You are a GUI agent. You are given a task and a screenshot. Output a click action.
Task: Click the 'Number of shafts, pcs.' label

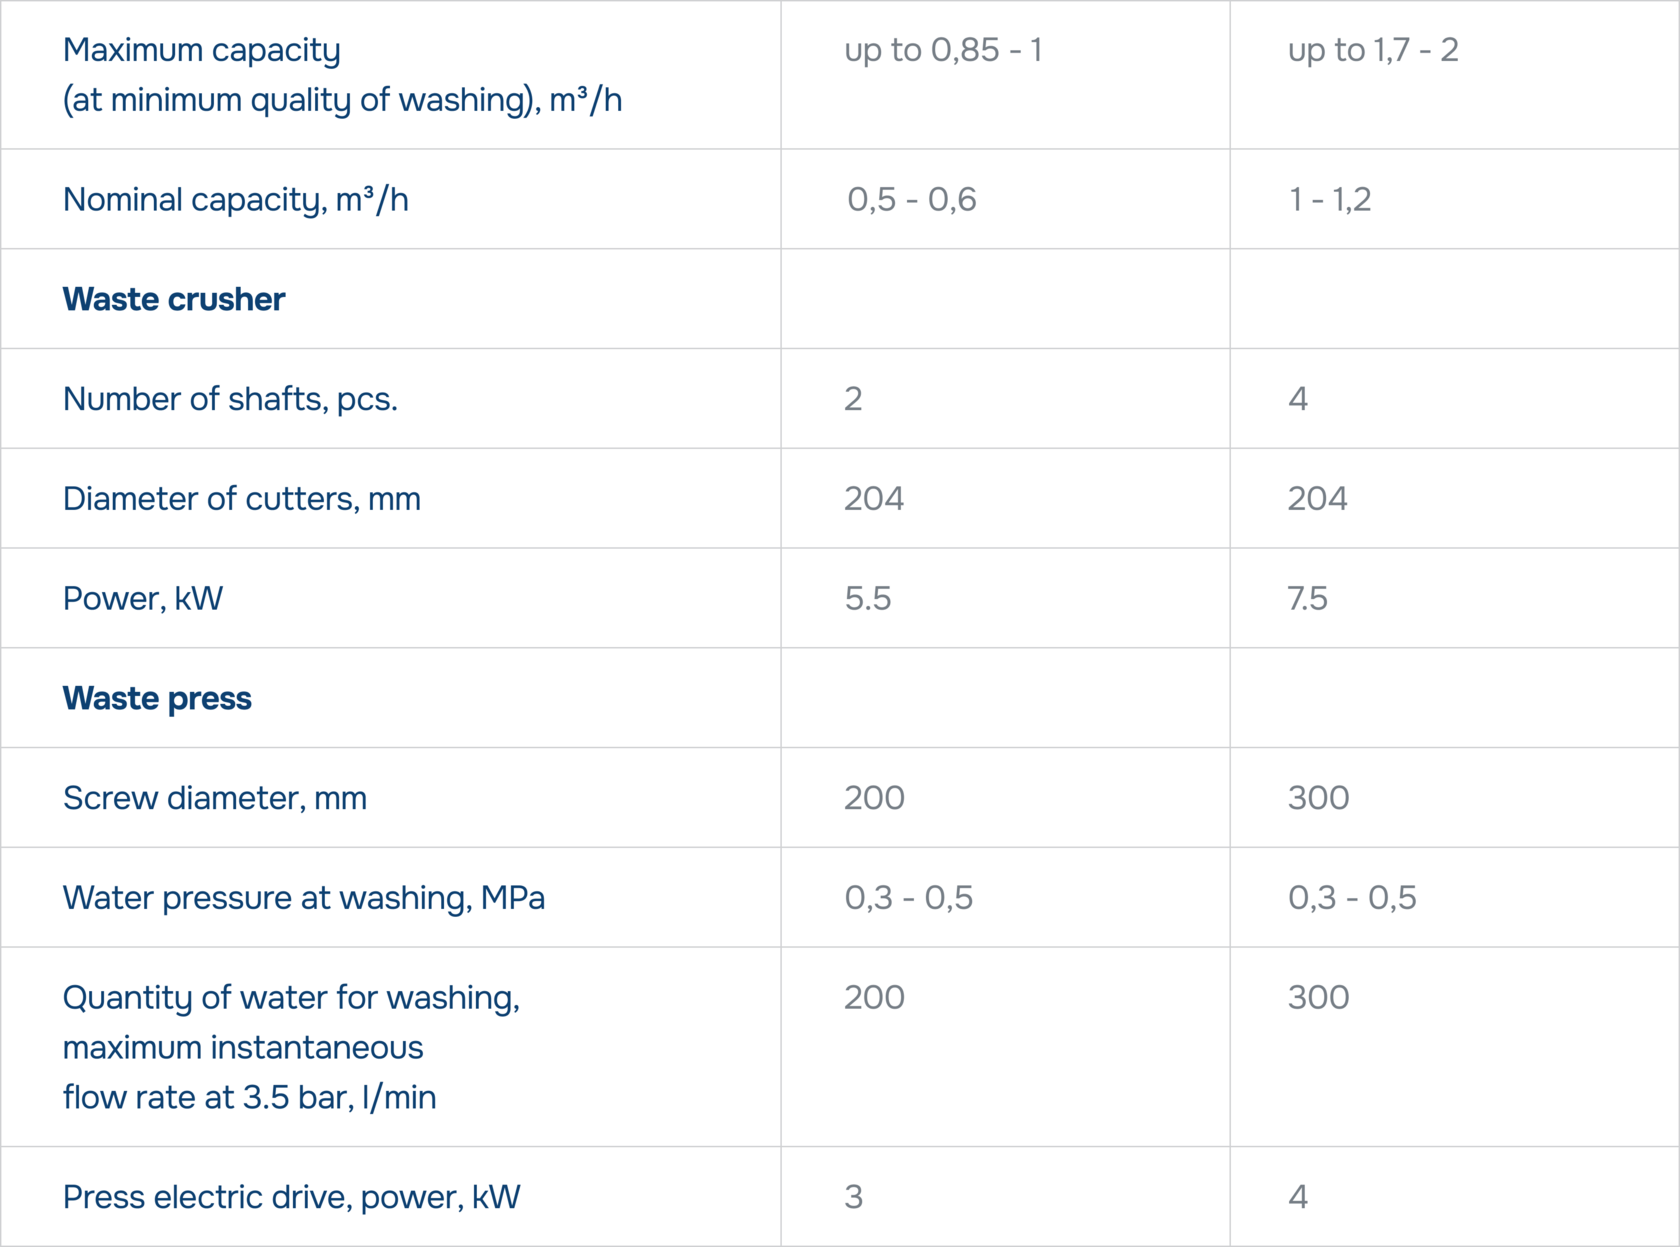click(230, 399)
